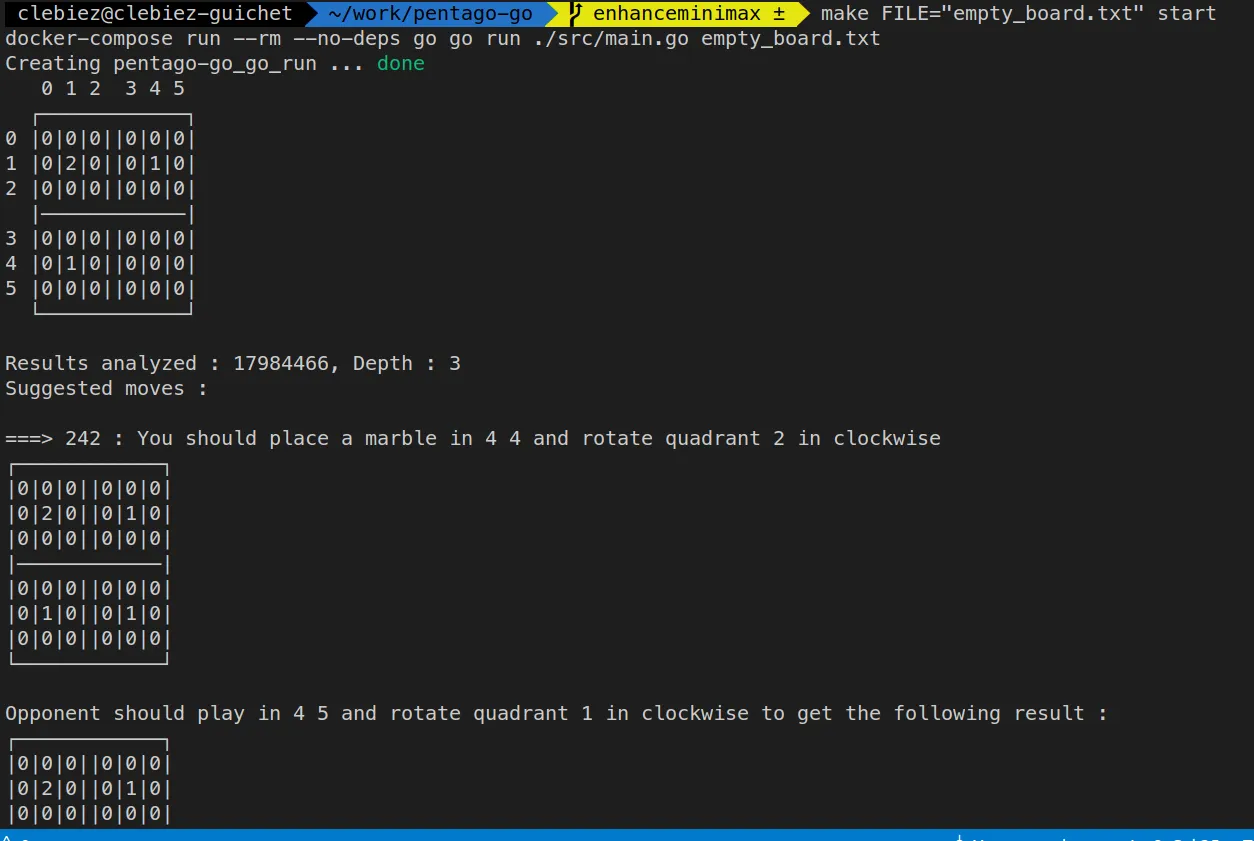Click the green 'done' status text
This screenshot has height=841, width=1254.
tap(400, 64)
